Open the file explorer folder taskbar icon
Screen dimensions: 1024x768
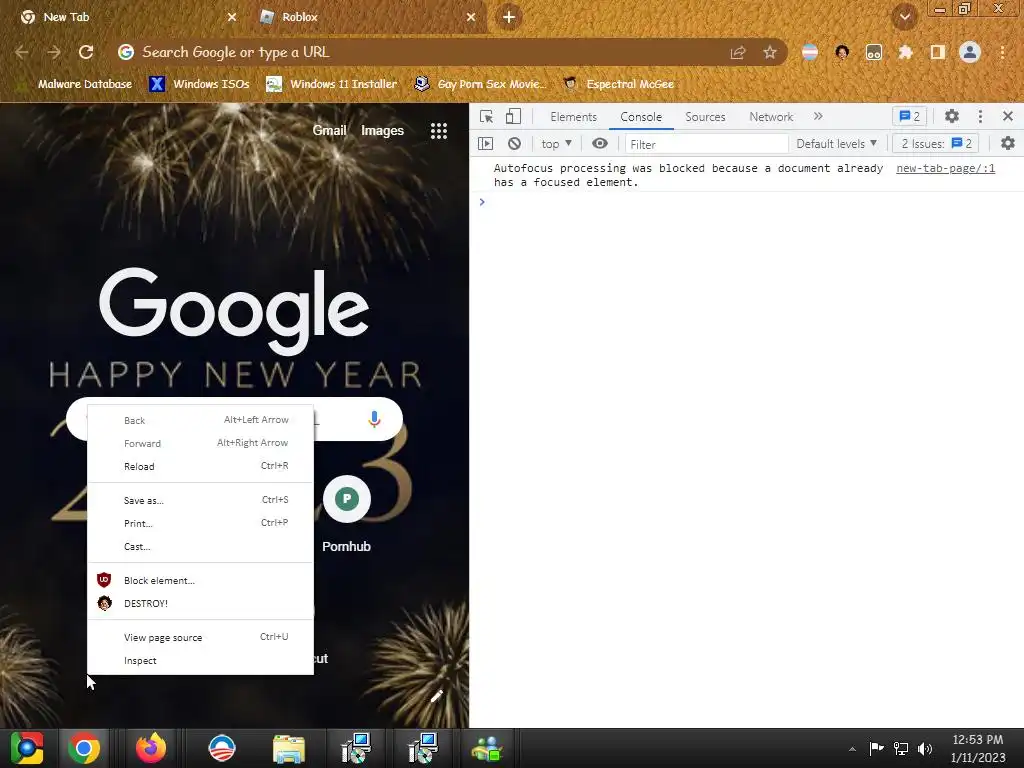tap(289, 748)
